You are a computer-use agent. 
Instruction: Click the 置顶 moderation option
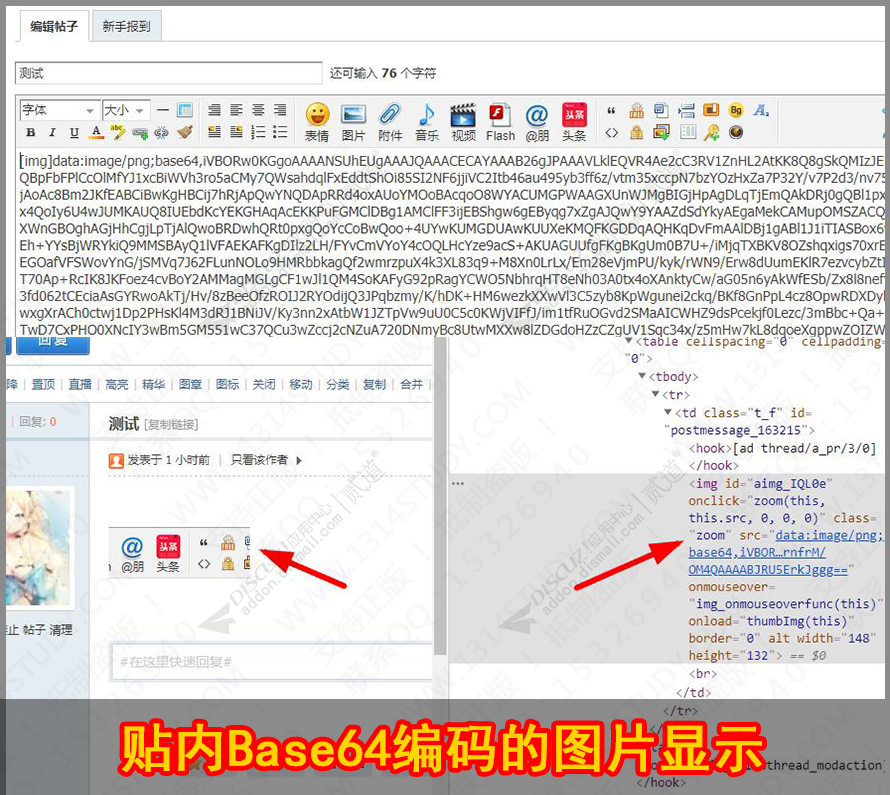(43, 385)
